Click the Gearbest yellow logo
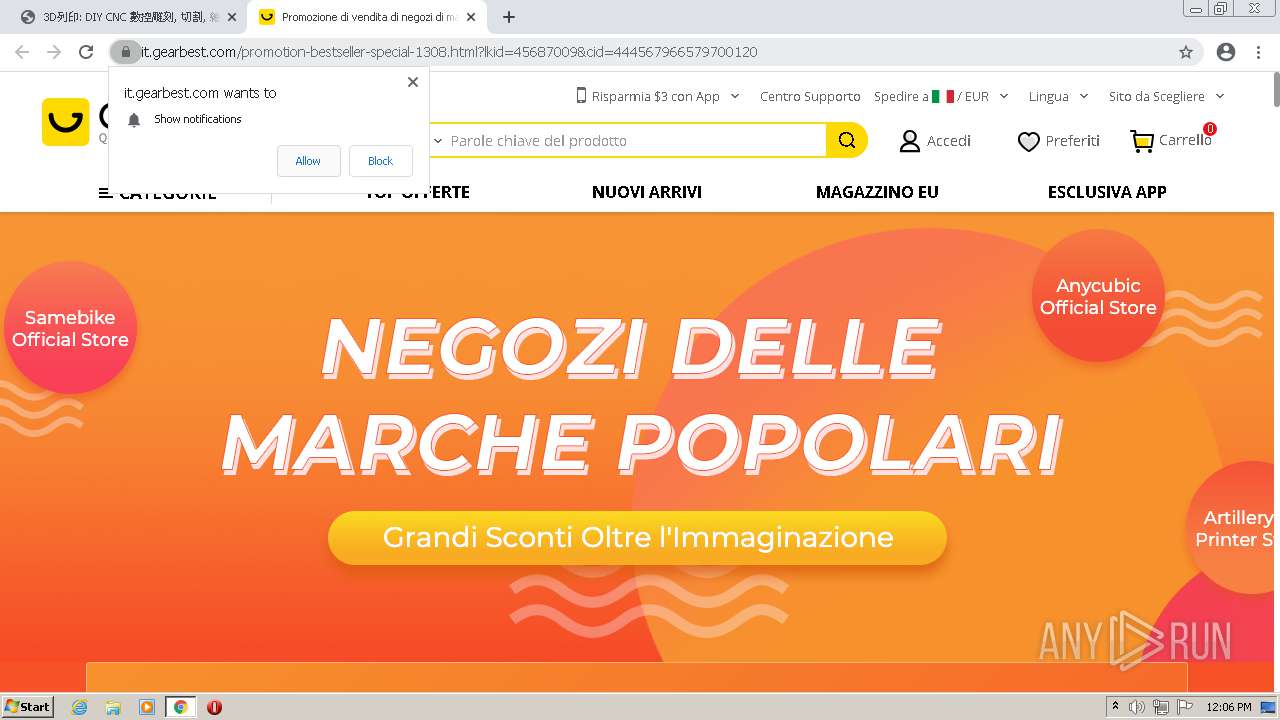 click(66, 122)
